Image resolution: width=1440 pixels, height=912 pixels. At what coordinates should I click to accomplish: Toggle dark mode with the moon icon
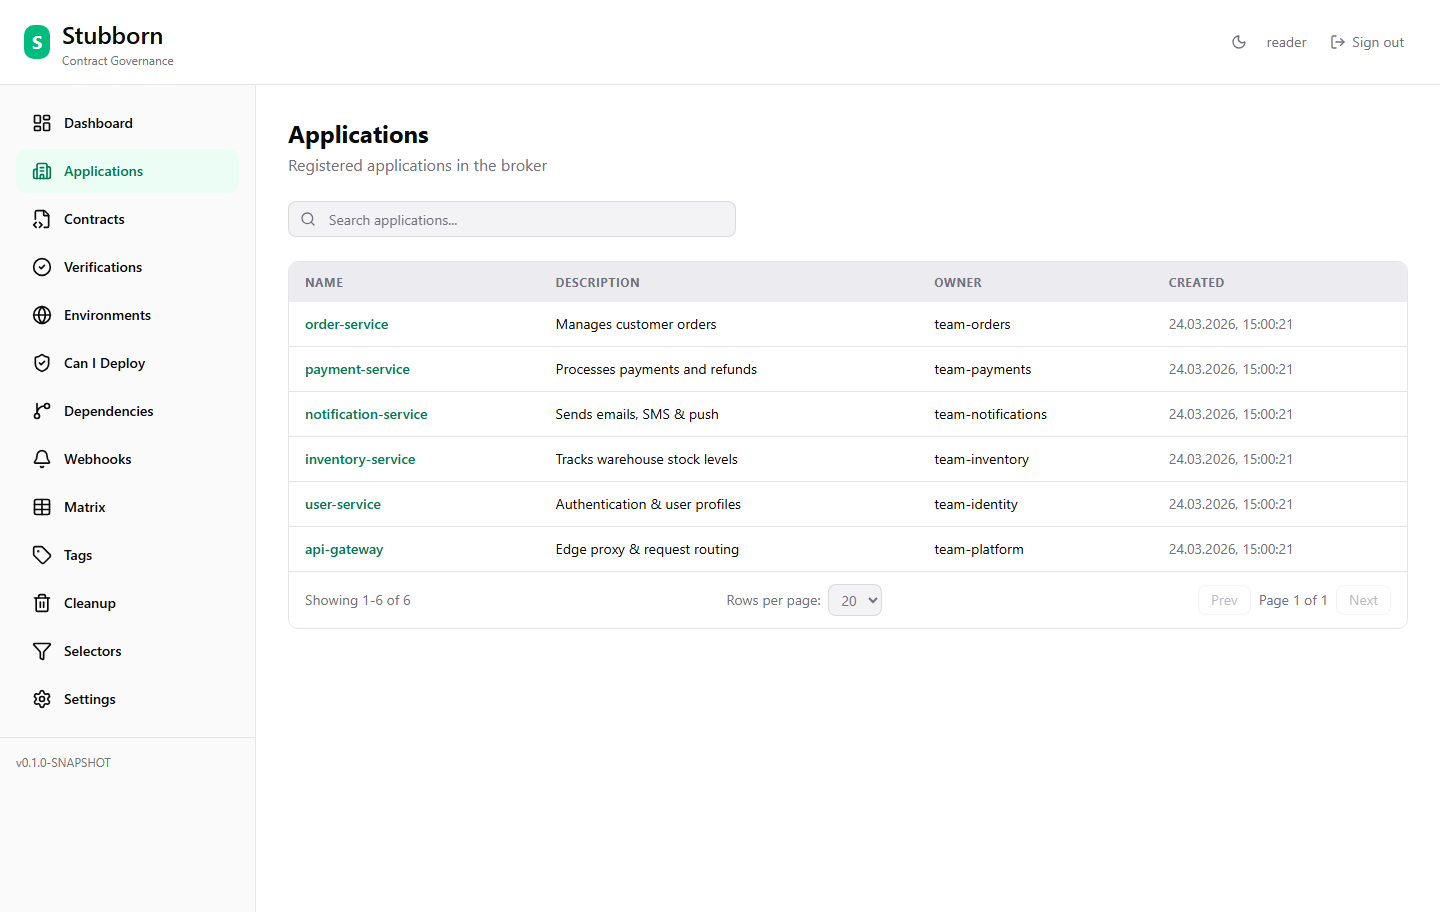coord(1239,42)
